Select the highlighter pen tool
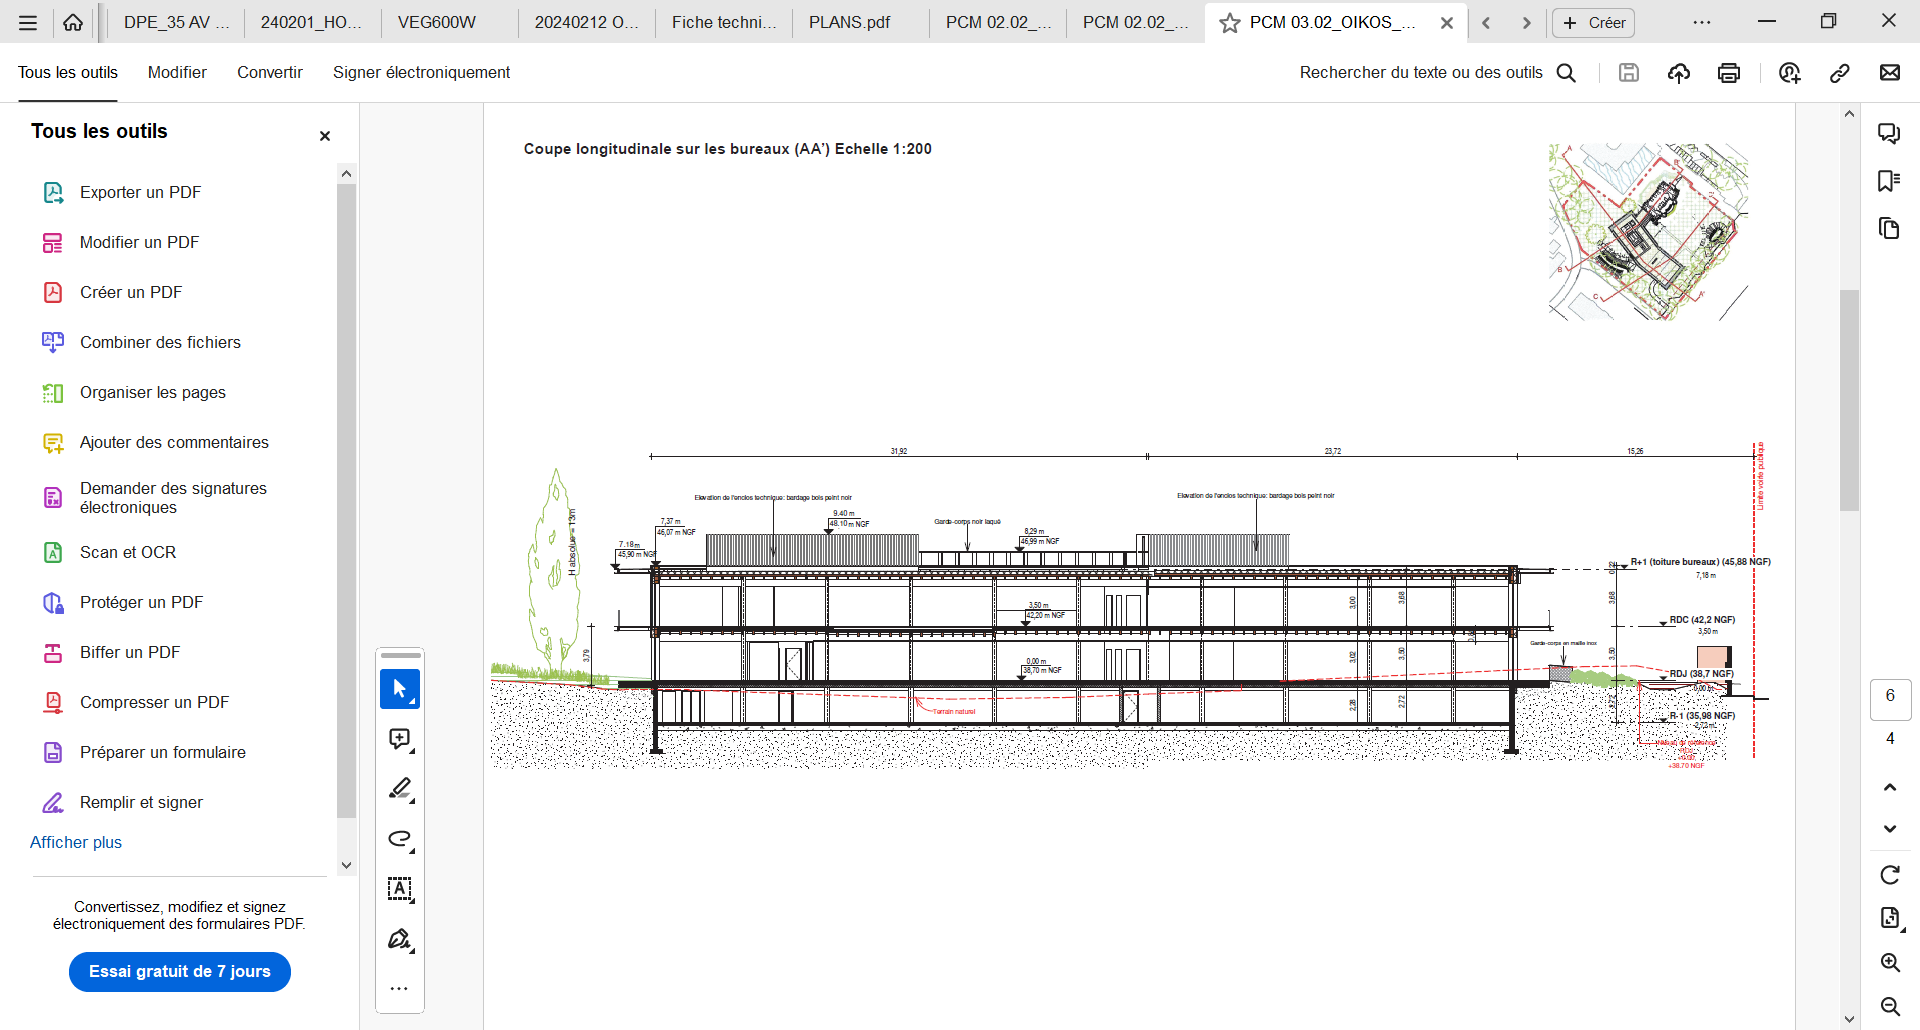The image size is (1920, 1030). (400, 789)
